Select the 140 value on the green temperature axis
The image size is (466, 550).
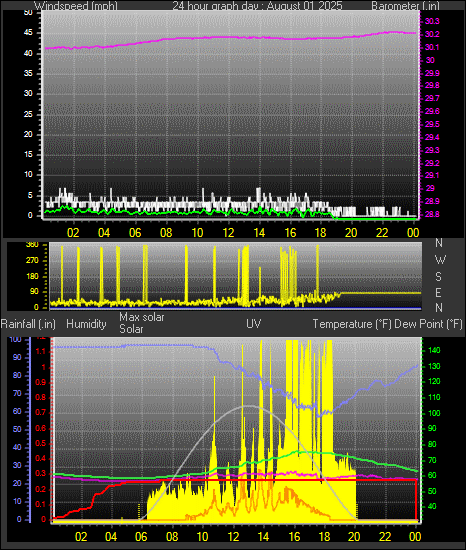[x=434, y=350]
